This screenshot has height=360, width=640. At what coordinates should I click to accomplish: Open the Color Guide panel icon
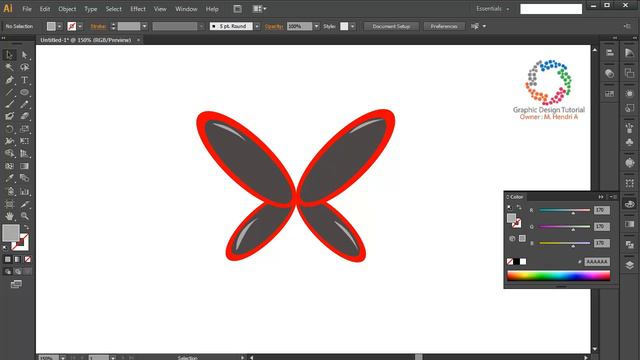pyautogui.click(x=629, y=53)
